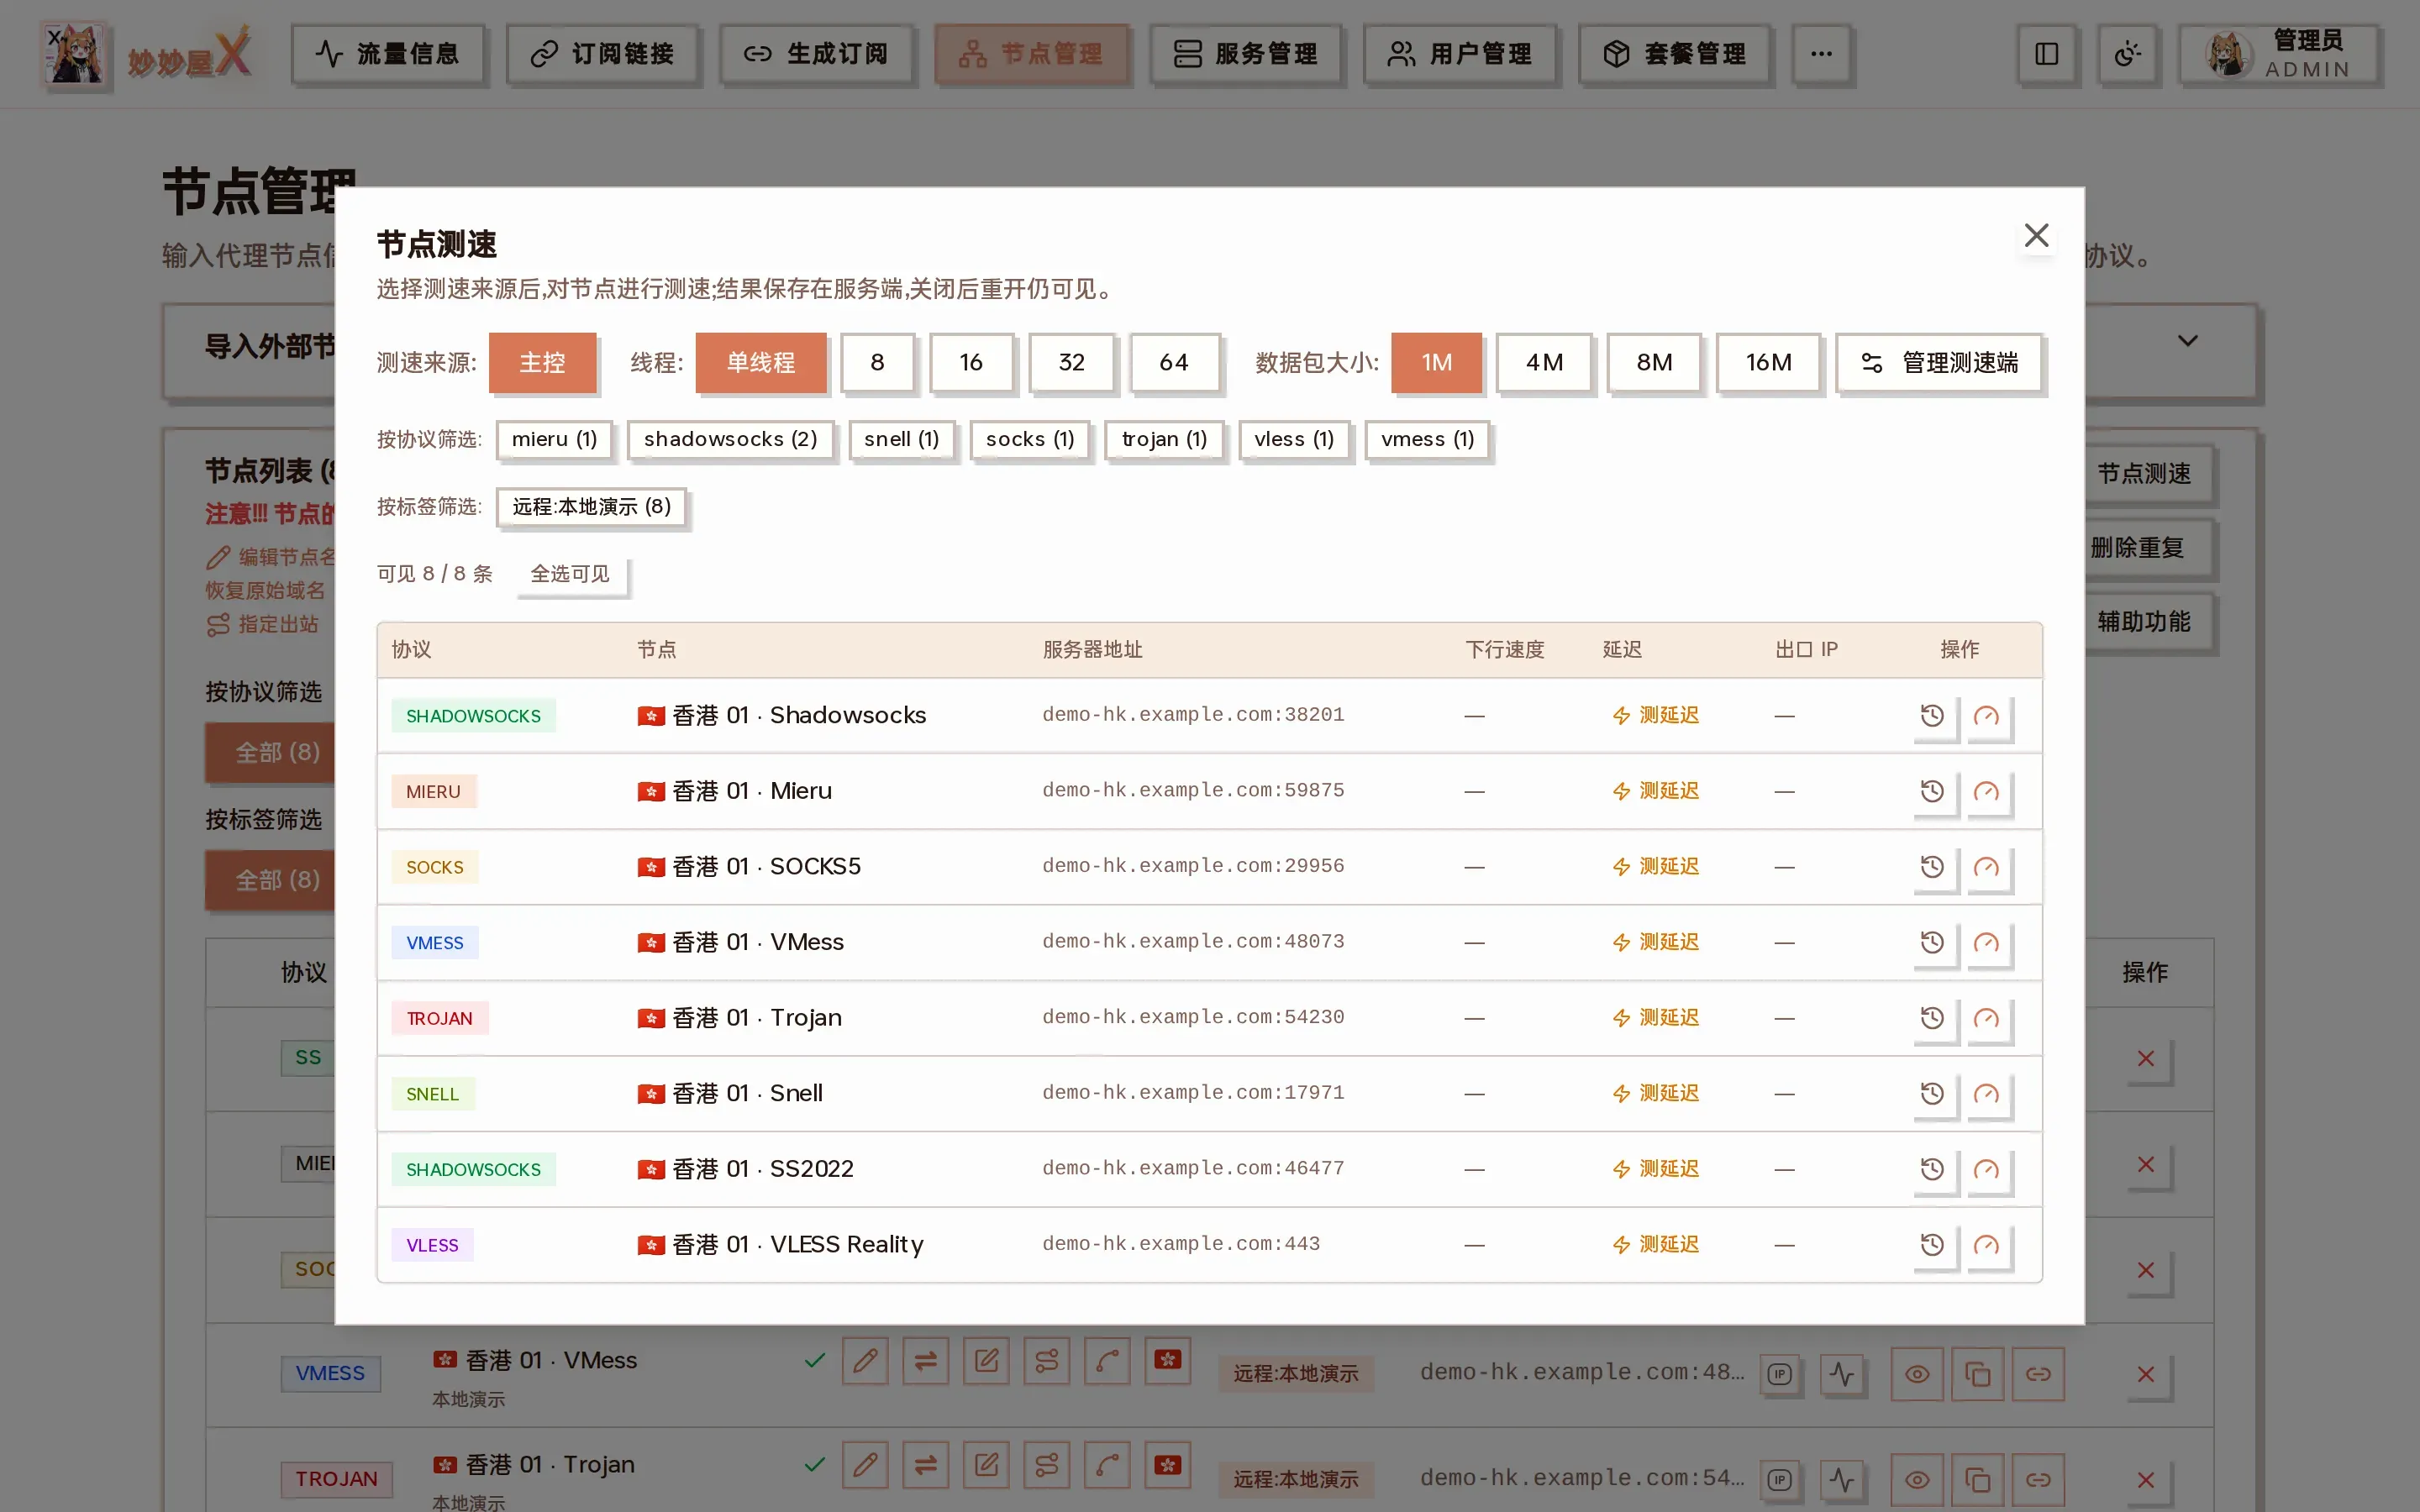The height and width of the screenshot is (1512, 2420).
Task: Toggle the sidebar layout icon in header
Action: pos(2046,54)
